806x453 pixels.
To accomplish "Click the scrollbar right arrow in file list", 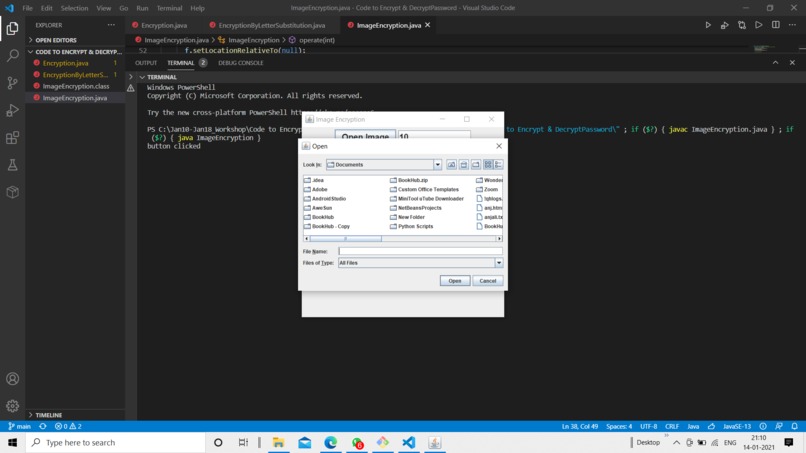I will tap(499, 239).
